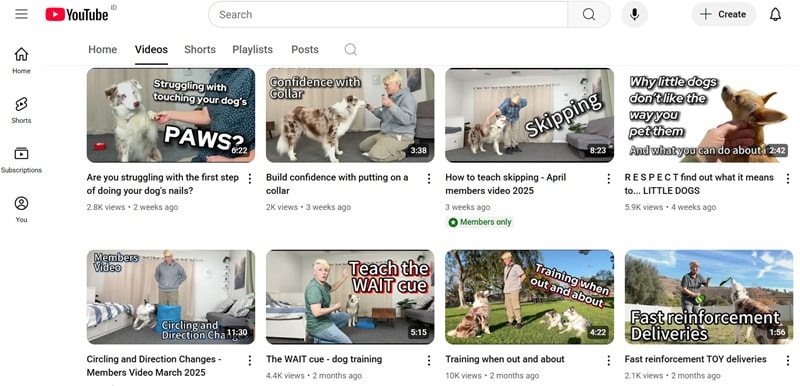
Task: Click the Members only badge
Action: (480, 222)
